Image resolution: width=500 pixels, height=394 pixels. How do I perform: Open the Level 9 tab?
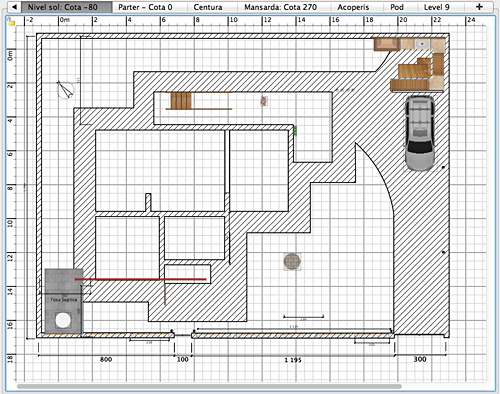pyautogui.click(x=436, y=7)
